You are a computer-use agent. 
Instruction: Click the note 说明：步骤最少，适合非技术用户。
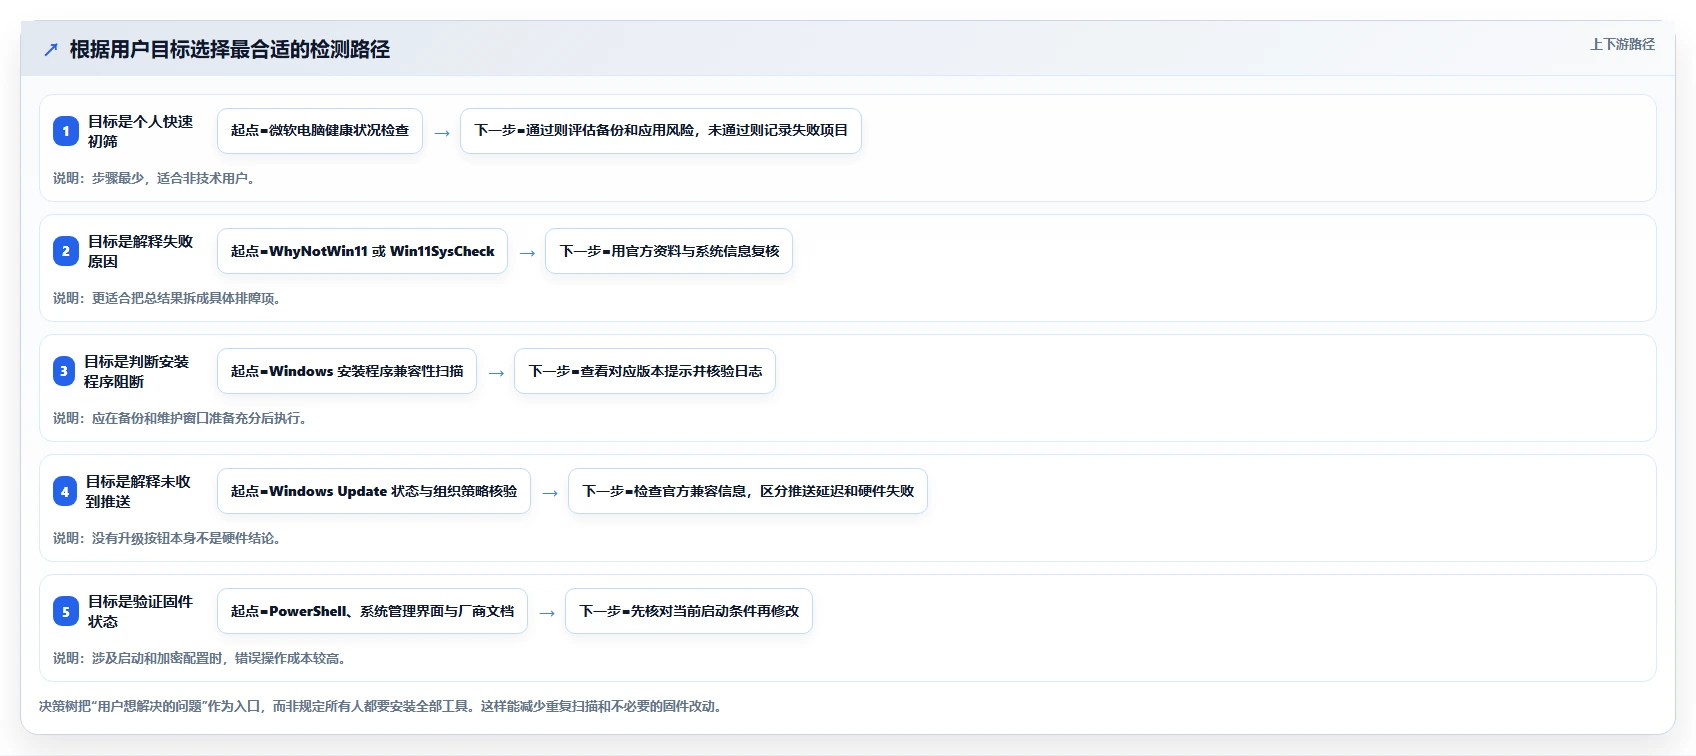coord(156,178)
